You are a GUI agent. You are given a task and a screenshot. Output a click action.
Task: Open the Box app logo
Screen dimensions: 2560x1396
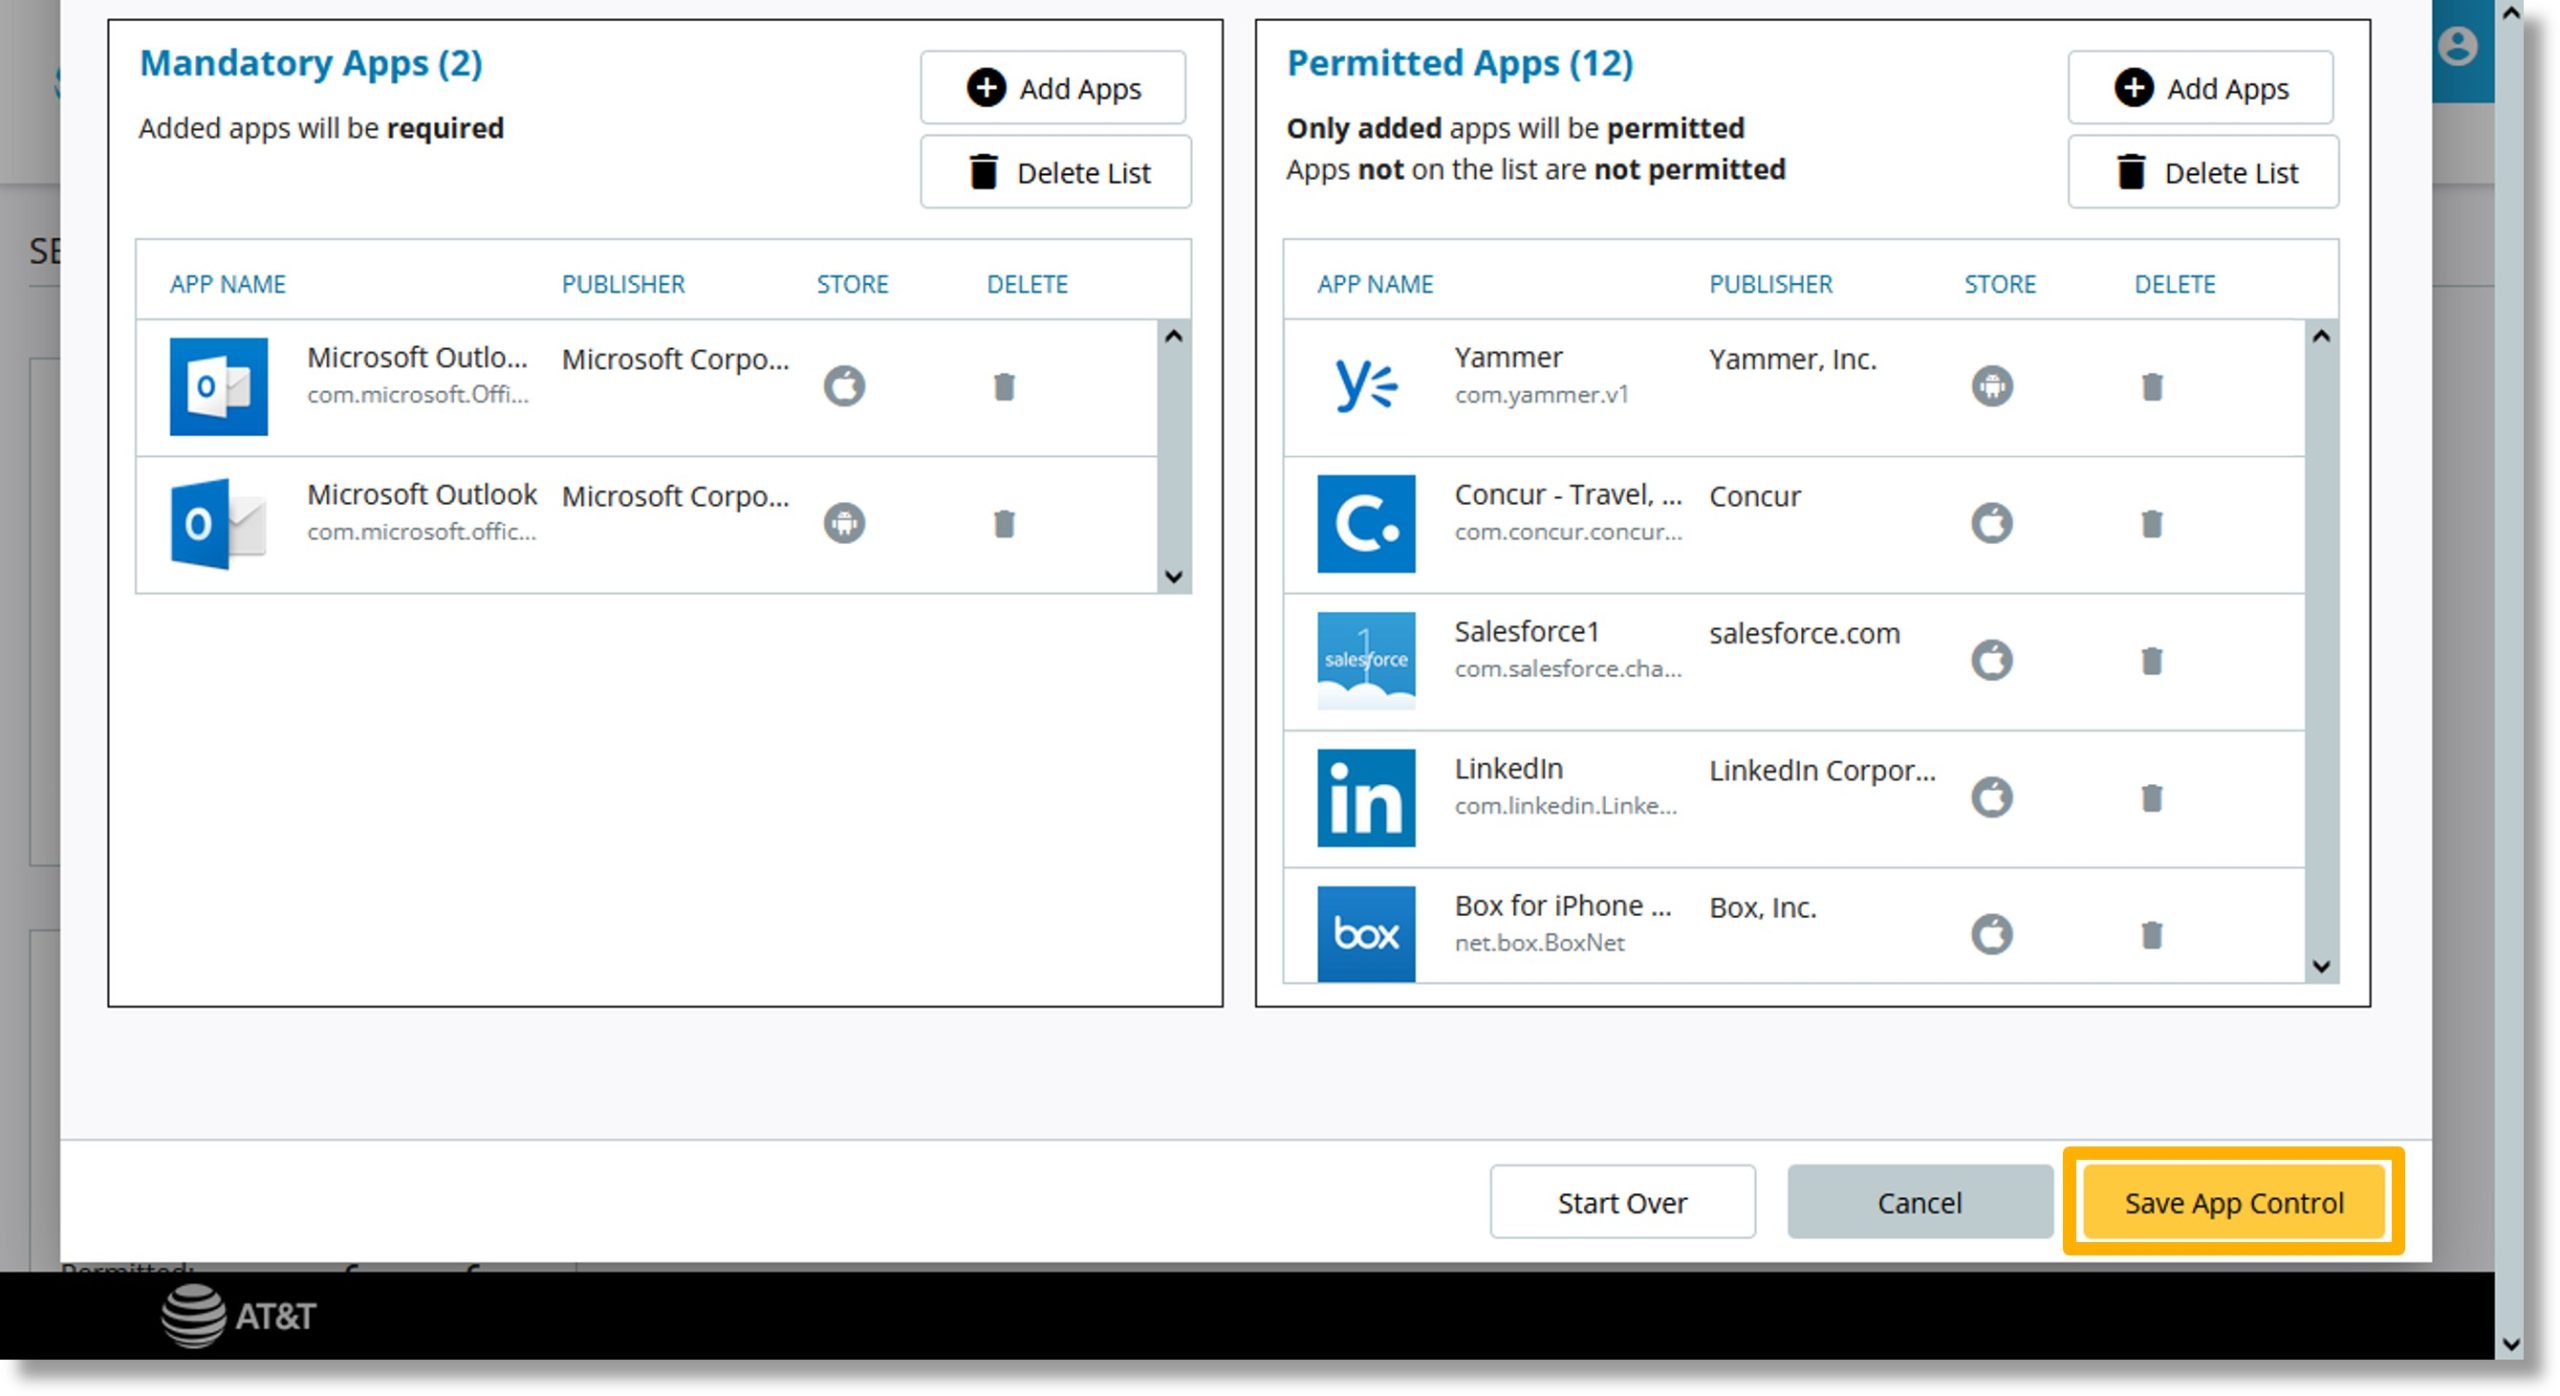pyautogui.click(x=1366, y=933)
